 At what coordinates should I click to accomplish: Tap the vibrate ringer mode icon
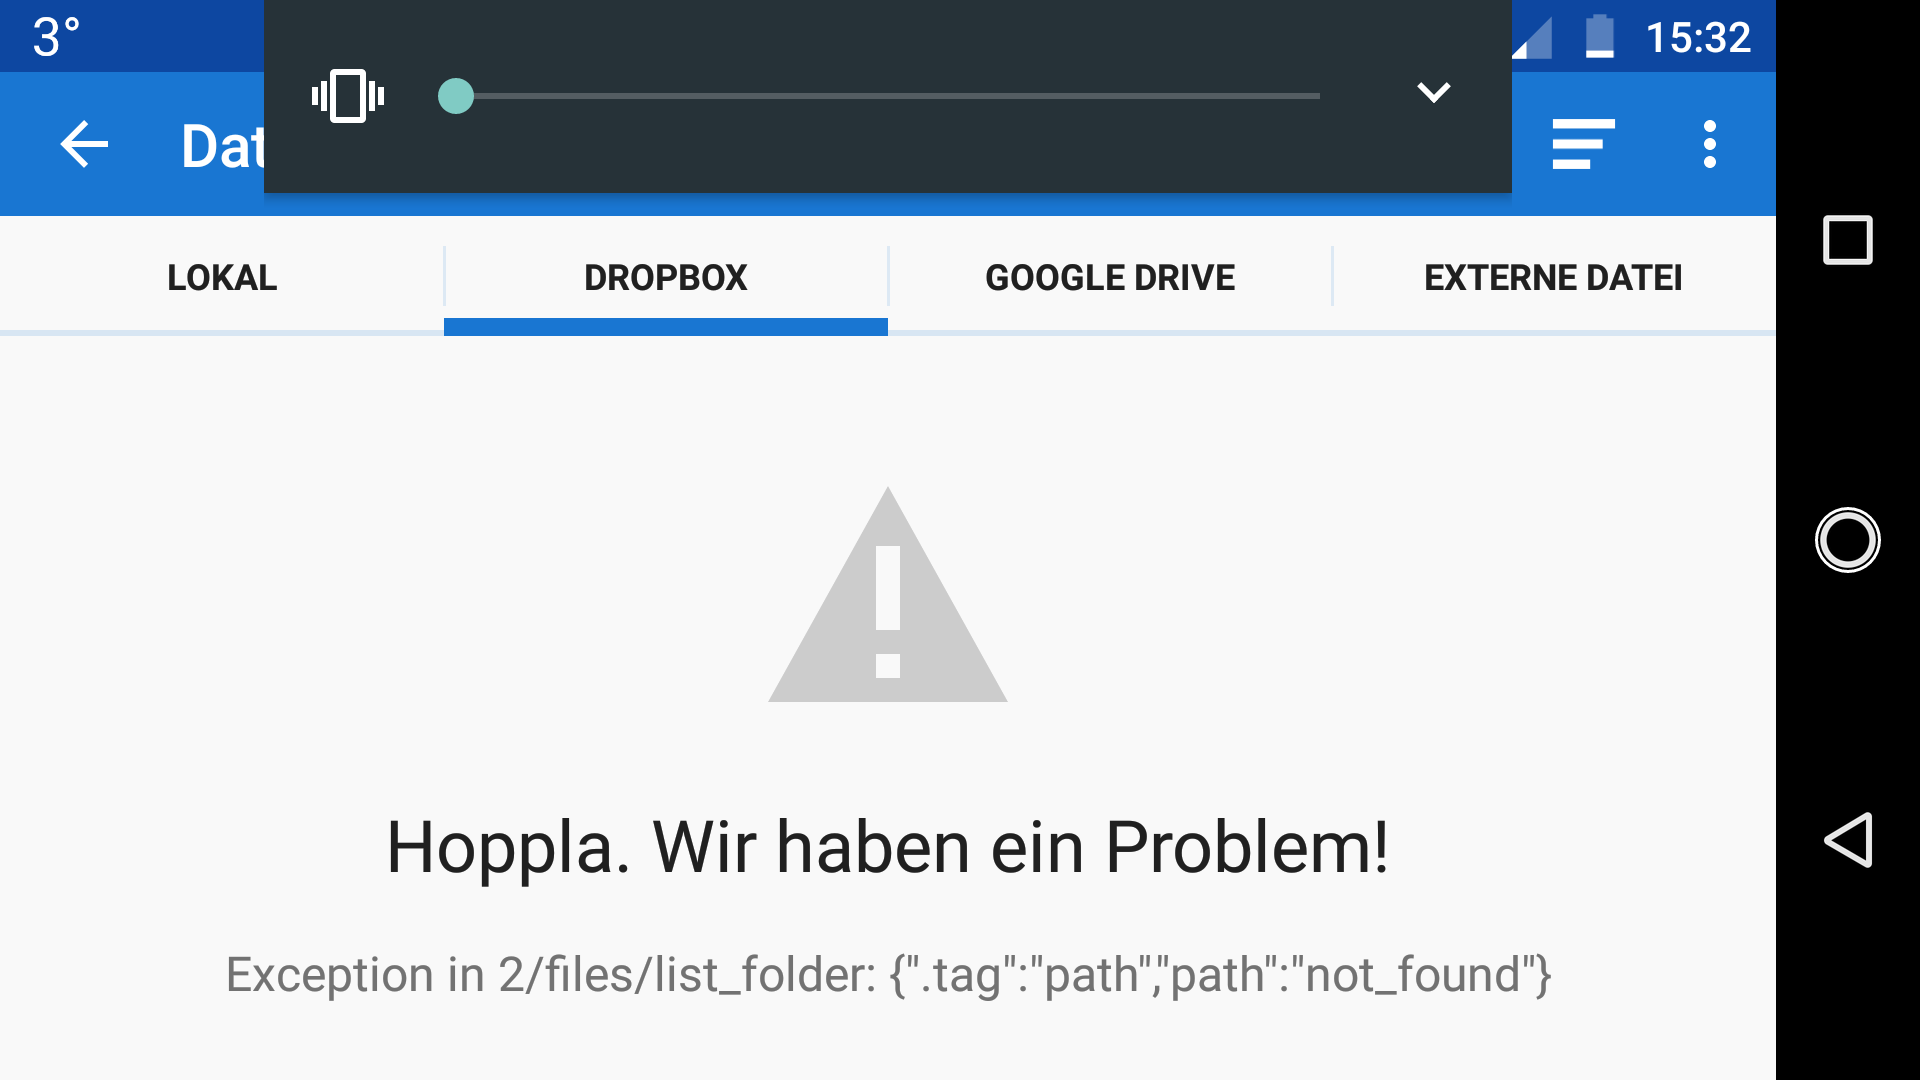point(348,96)
